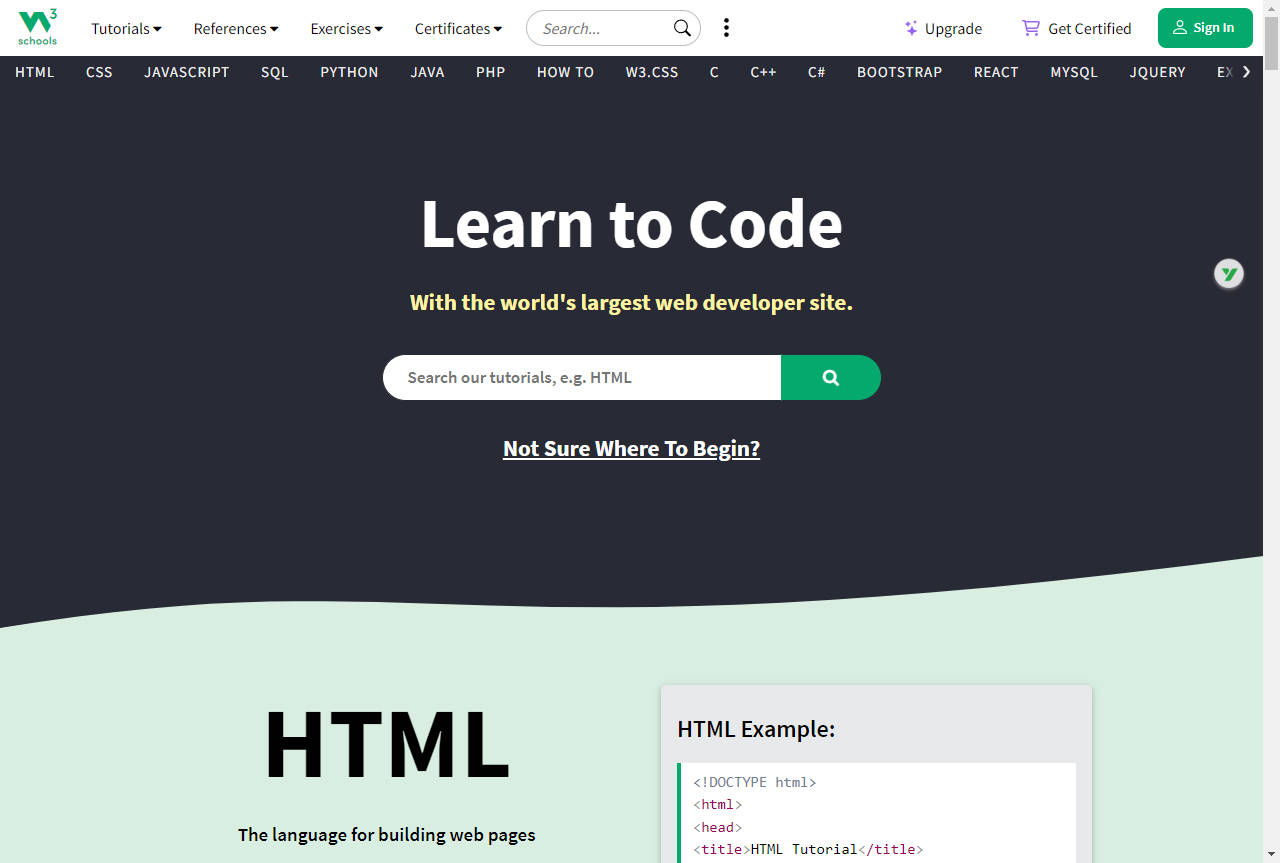
Task: Open the Tutorials dropdown
Action: tap(125, 28)
